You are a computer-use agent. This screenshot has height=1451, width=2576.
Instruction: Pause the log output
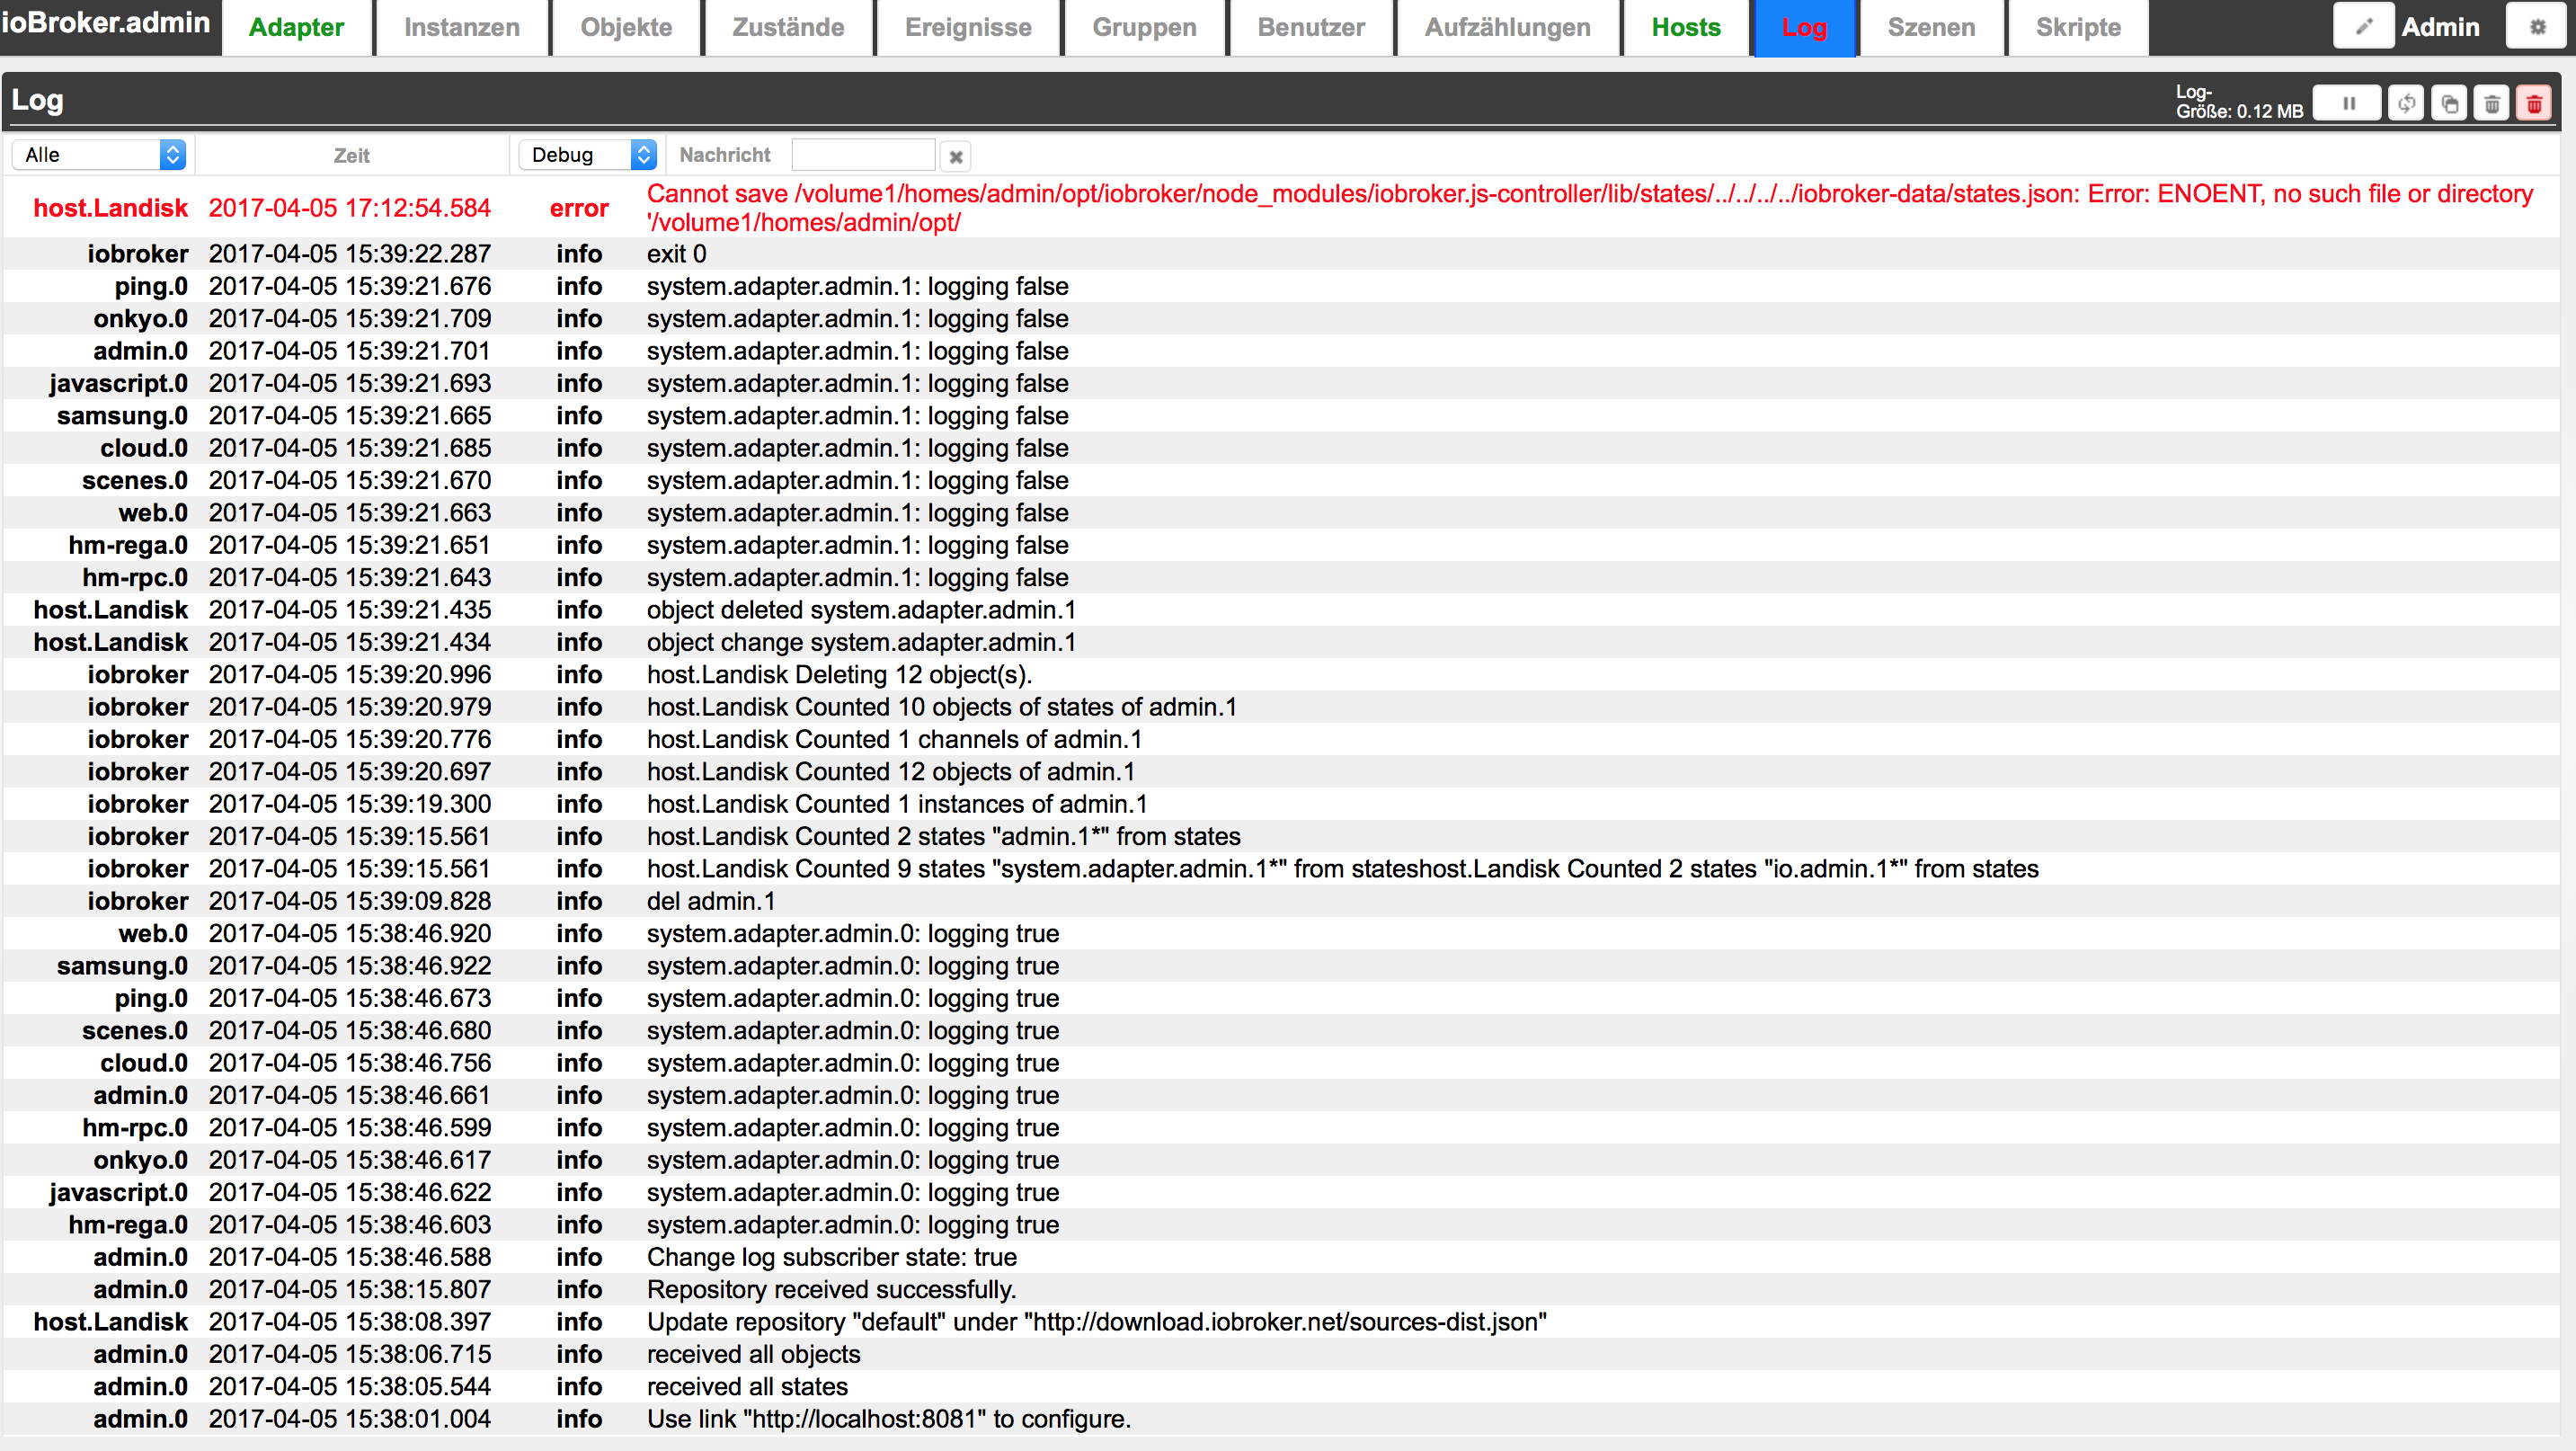click(x=2346, y=103)
